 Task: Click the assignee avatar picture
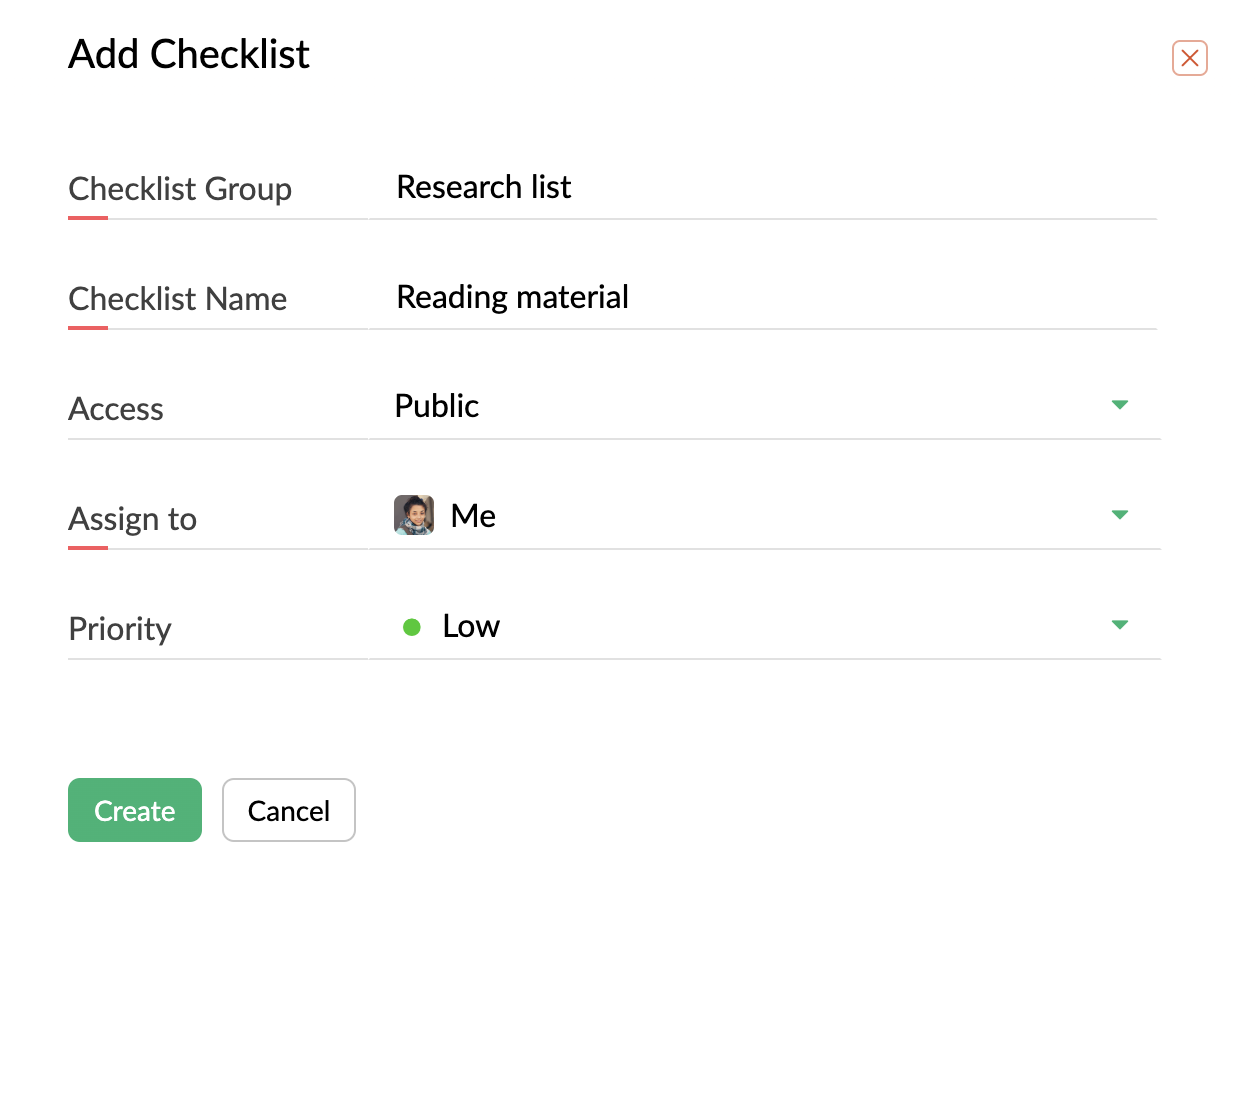pyautogui.click(x=414, y=516)
